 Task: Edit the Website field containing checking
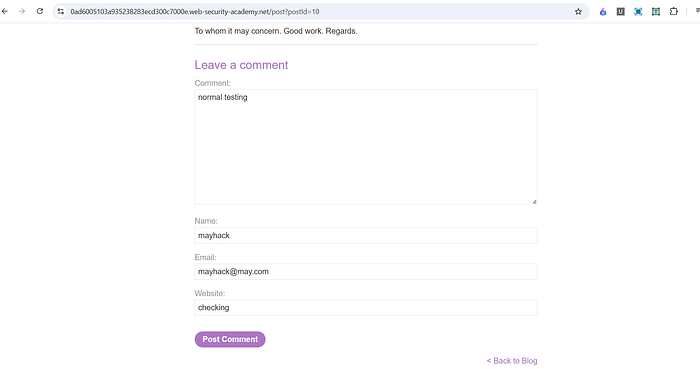(x=366, y=307)
